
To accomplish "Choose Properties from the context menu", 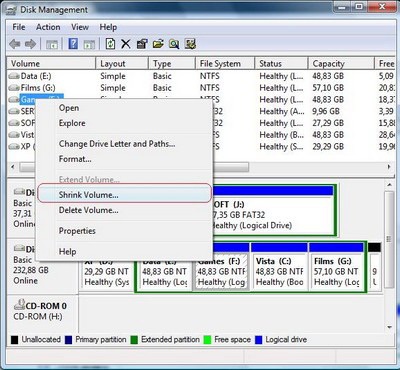I will click(124, 231).
